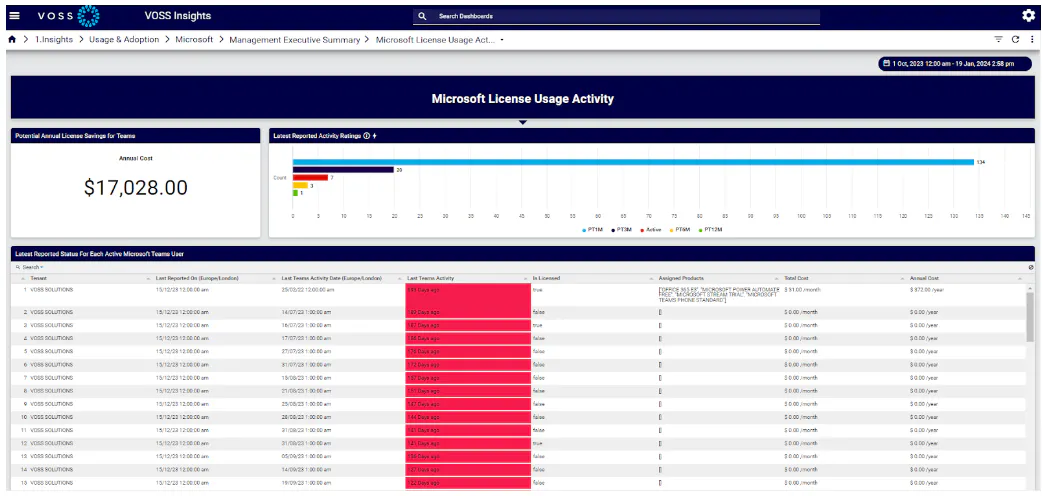Refresh the dashboard
This screenshot has height=496, width=1042.
coord(1015,40)
